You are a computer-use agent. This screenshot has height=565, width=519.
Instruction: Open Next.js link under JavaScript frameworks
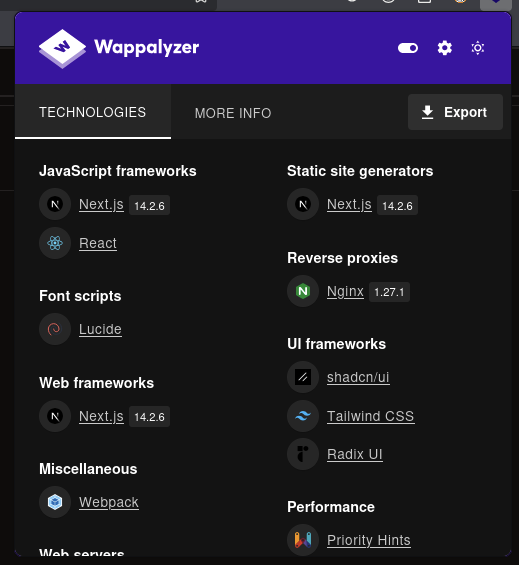101,204
